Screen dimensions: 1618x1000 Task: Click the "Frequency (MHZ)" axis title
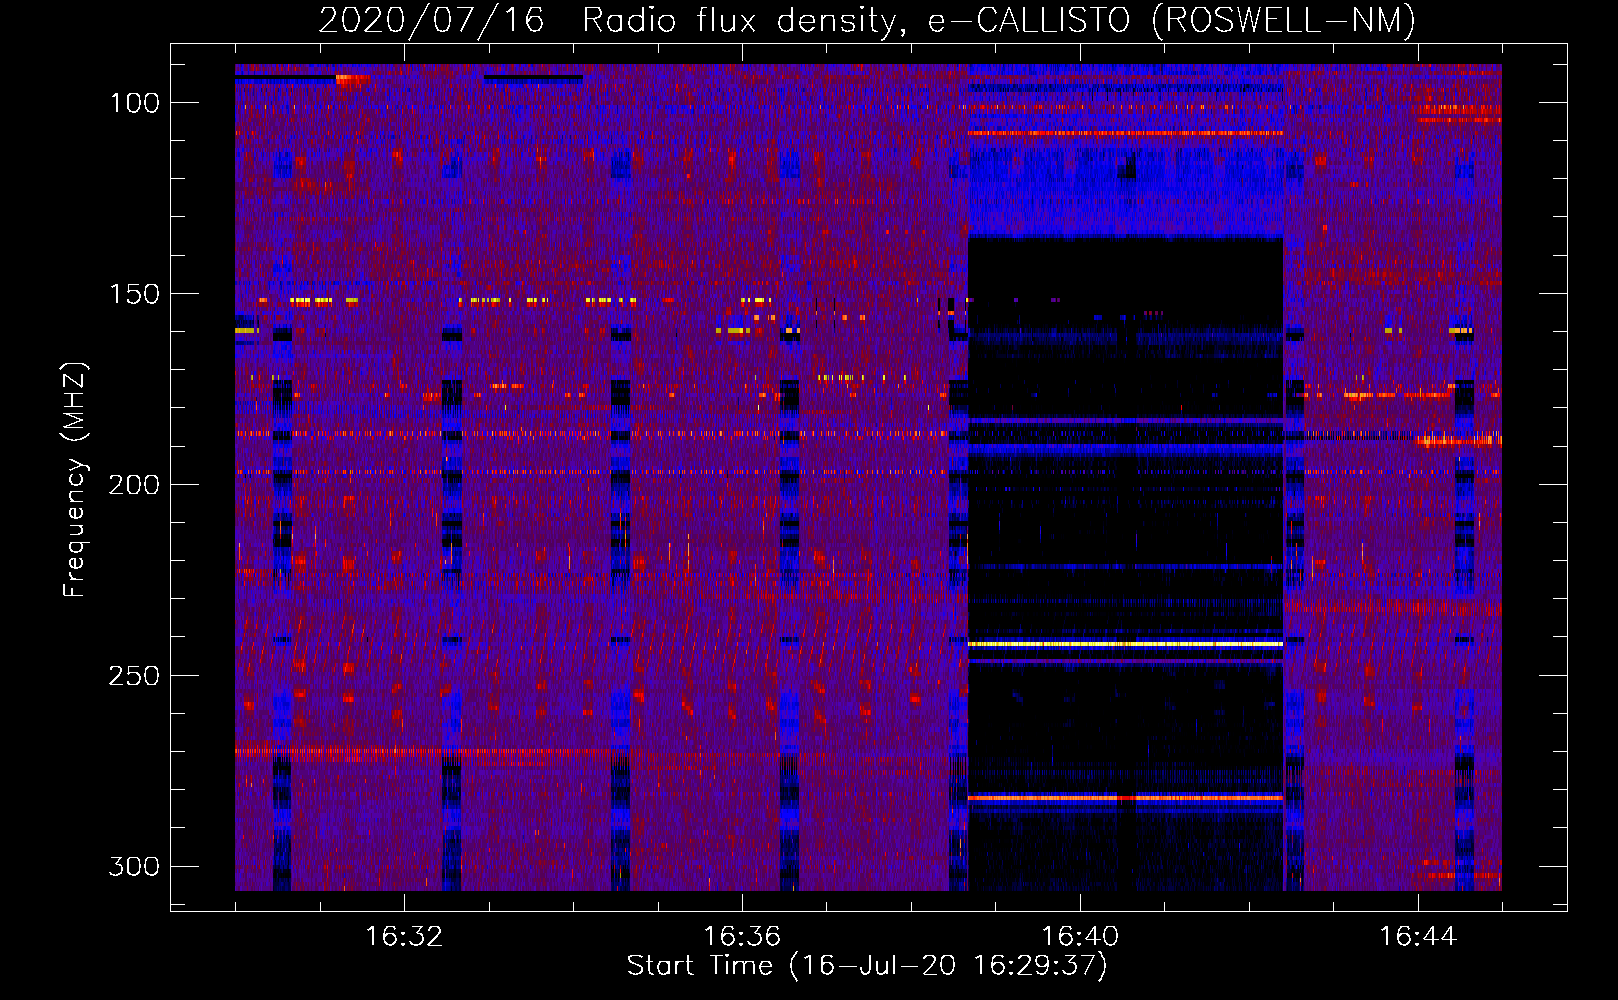76,479
